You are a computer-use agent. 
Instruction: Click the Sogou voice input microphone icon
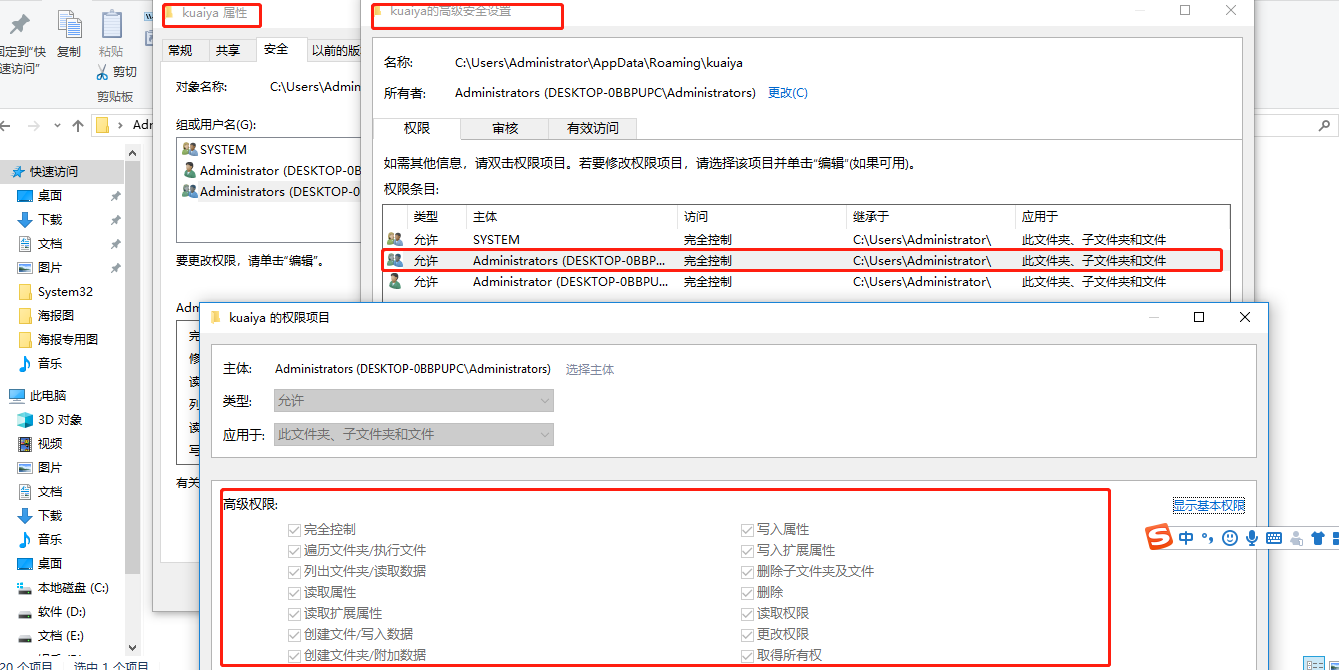click(x=1252, y=538)
